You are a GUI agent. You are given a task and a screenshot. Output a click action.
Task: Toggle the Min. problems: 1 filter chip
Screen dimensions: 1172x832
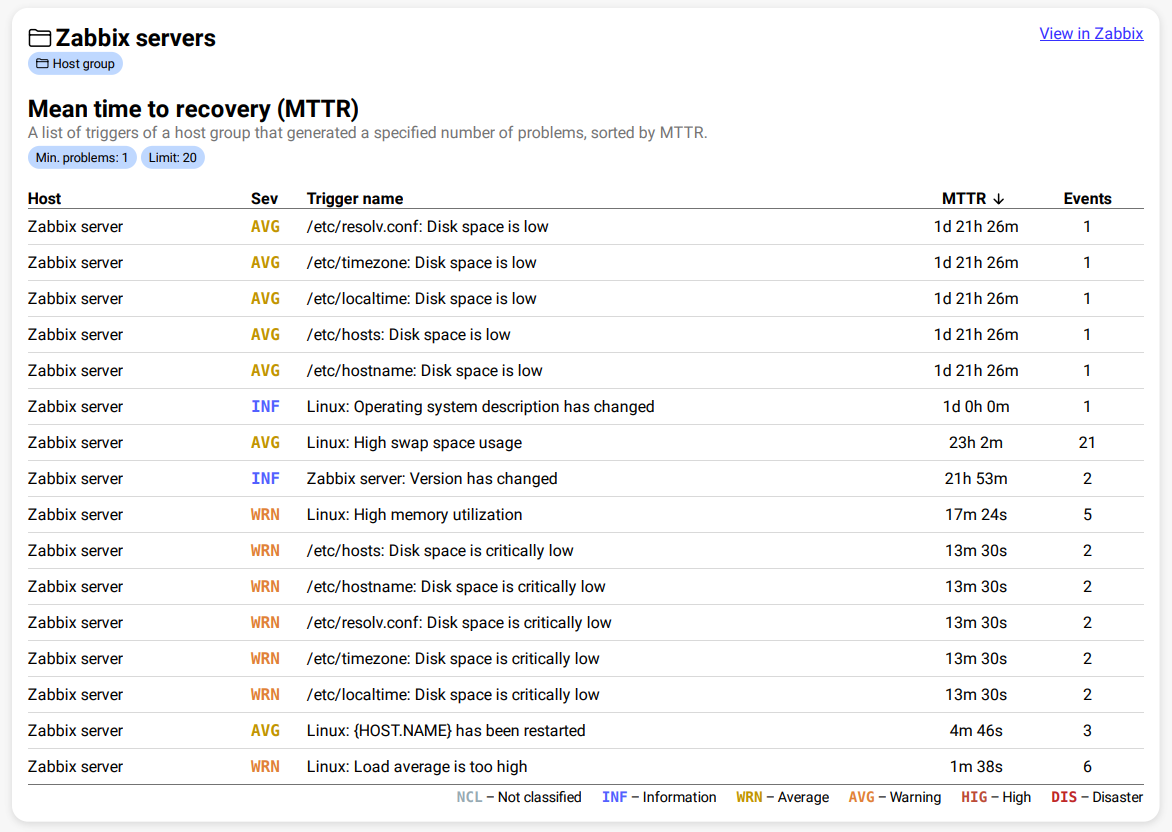tap(82, 157)
